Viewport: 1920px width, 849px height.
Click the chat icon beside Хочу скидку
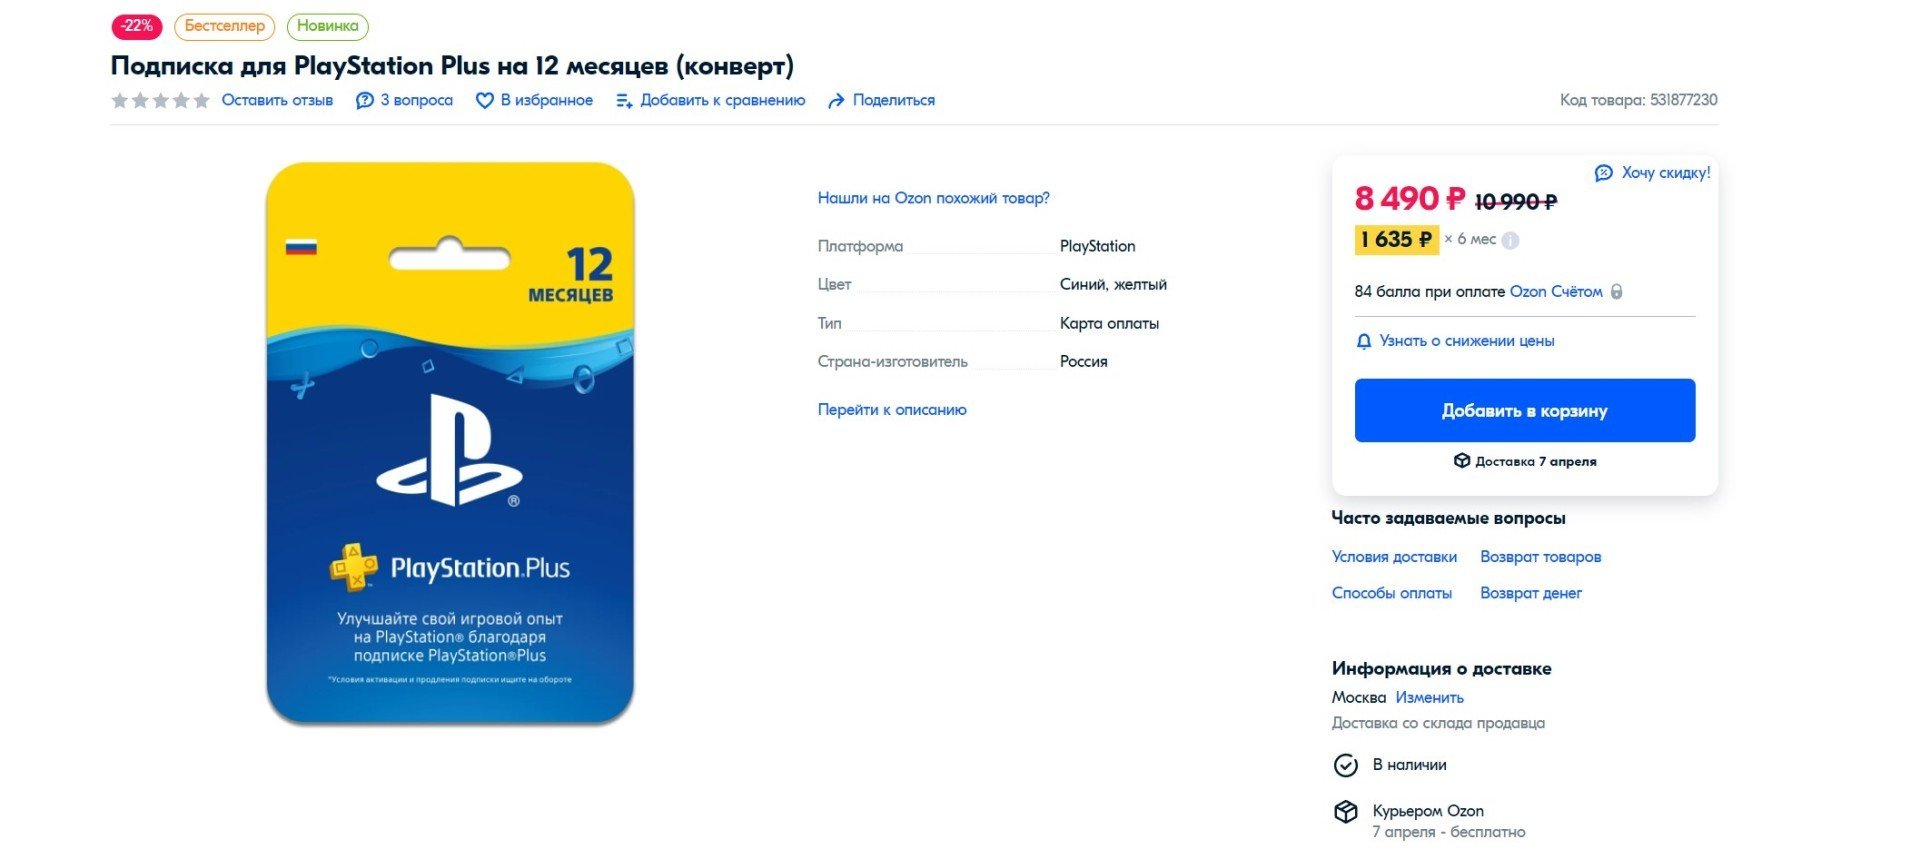pos(1603,173)
